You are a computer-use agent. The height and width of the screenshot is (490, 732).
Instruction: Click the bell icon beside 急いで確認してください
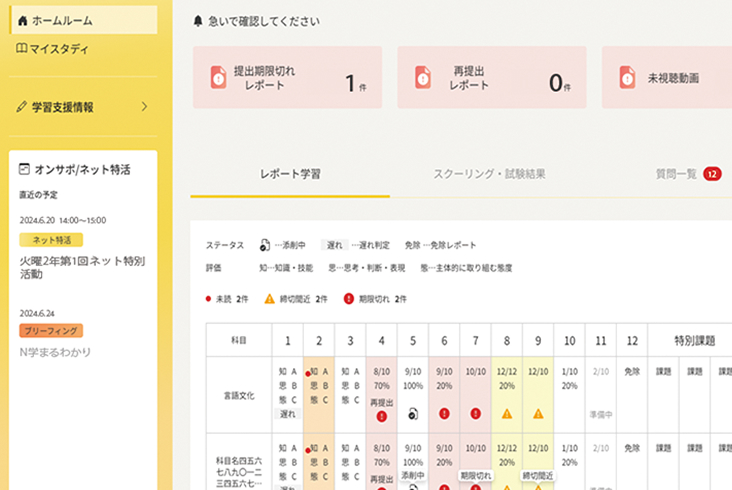[x=197, y=20]
